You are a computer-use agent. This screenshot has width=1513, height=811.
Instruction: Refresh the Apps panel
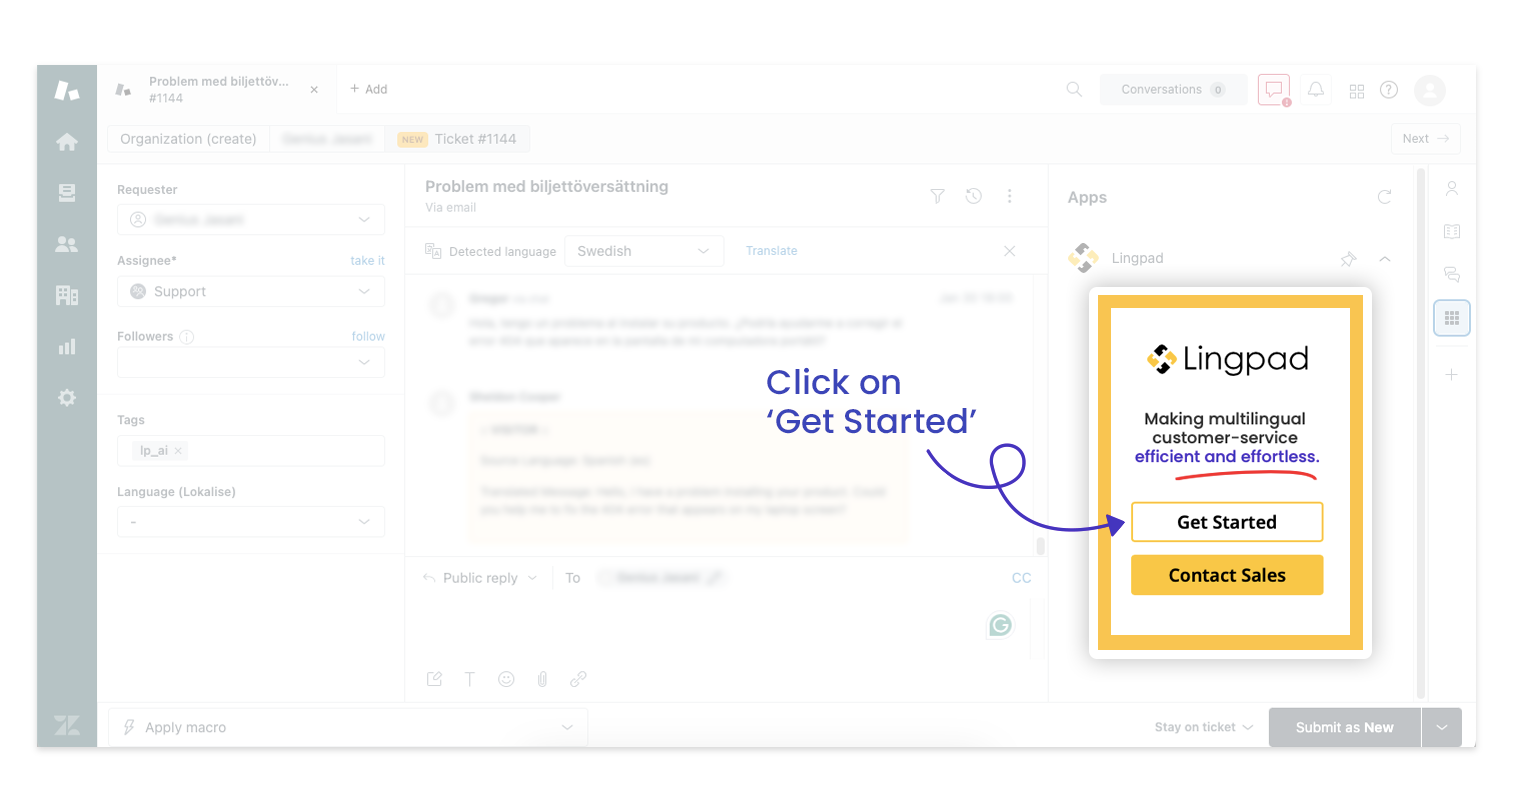1384,197
